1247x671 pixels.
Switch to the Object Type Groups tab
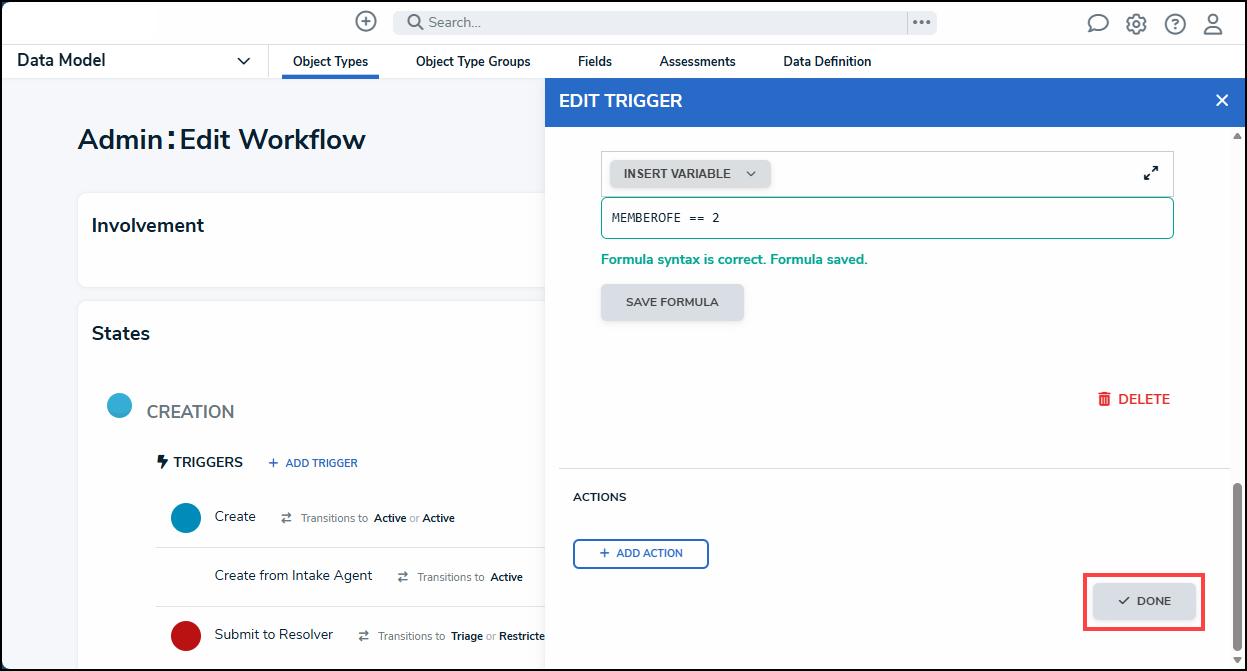pos(473,62)
